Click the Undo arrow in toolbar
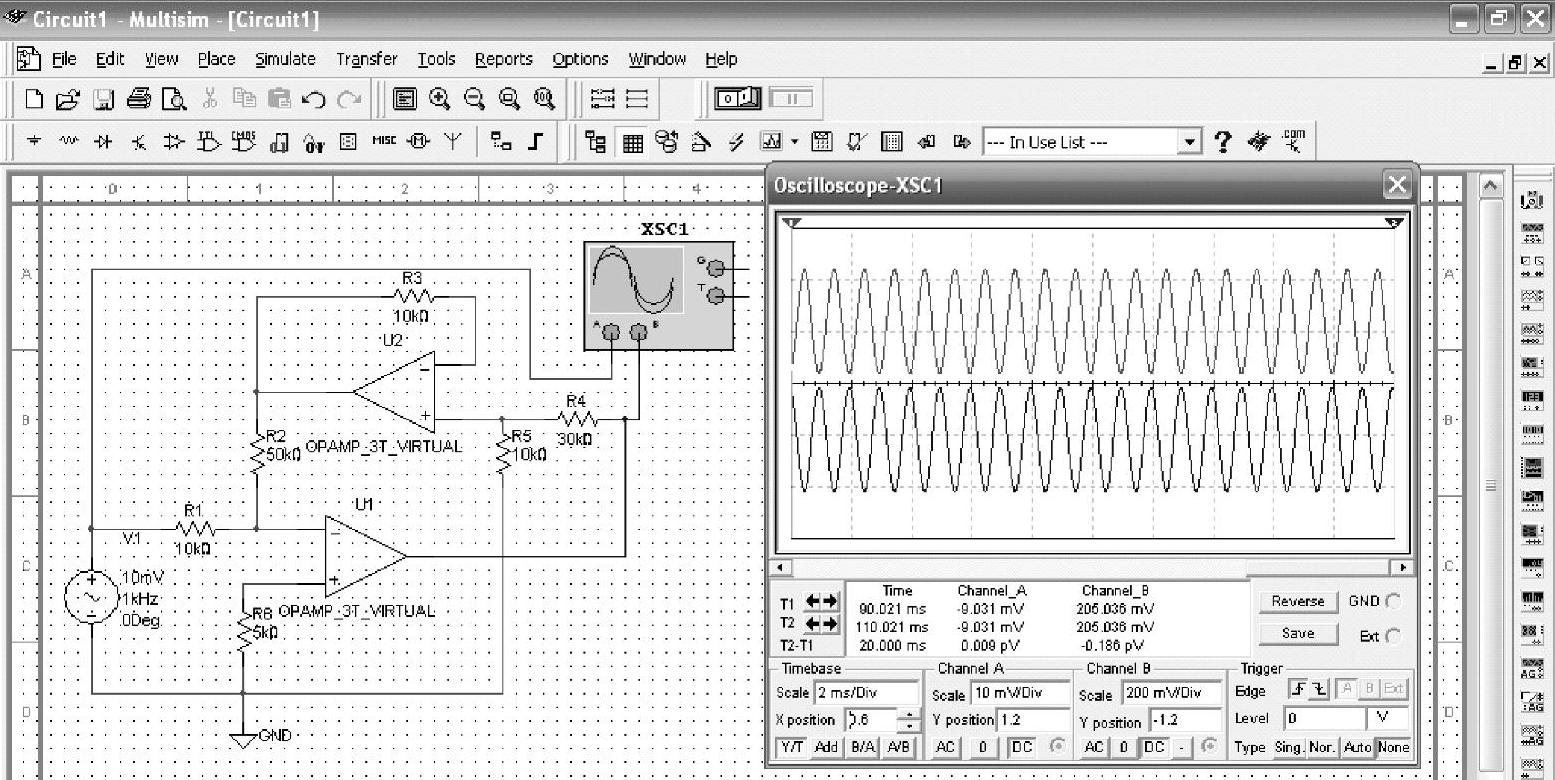The width and height of the screenshot is (1555, 780). pyautogui.click(x=313, y=98)
